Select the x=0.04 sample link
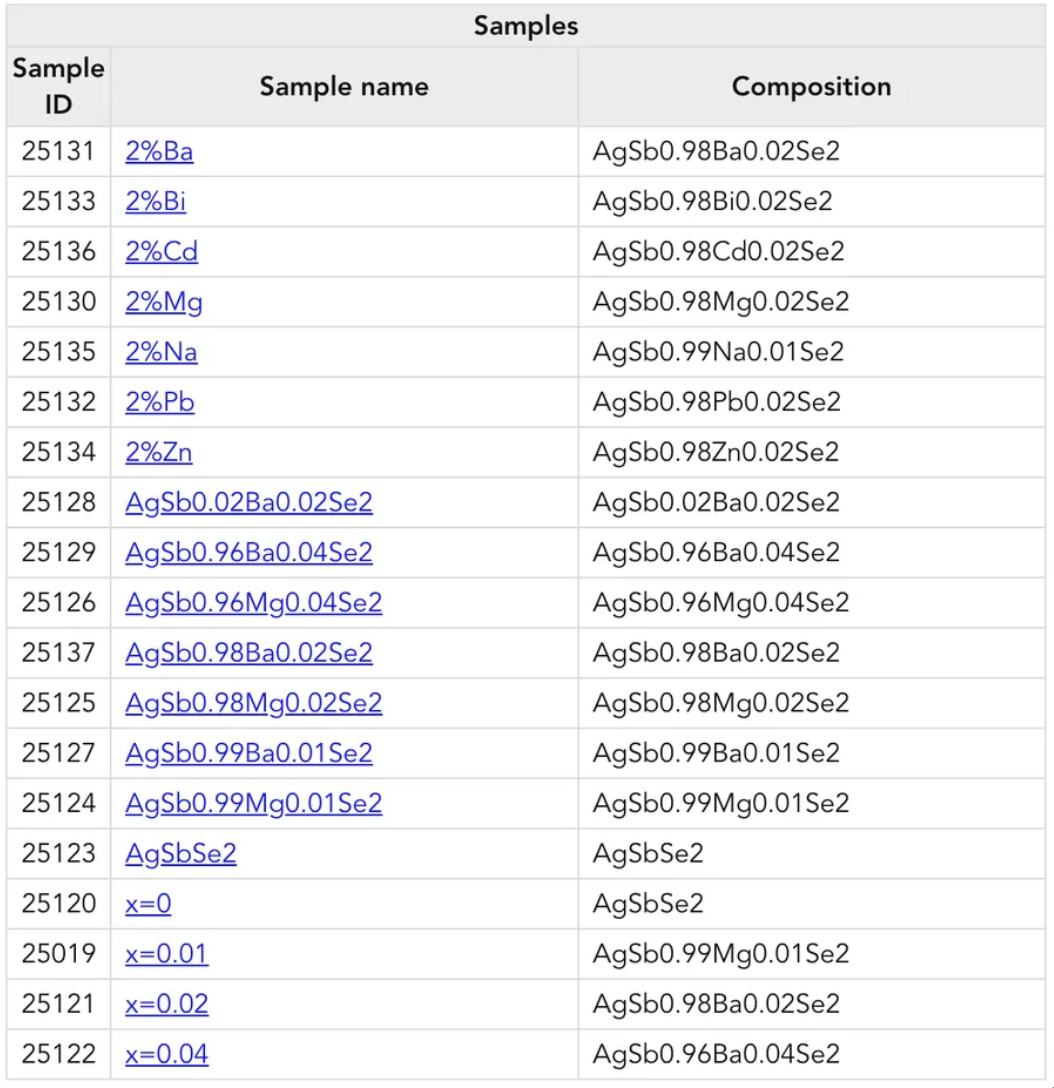Image resolution: width=1054 pixels, height=1088 pixels. point(167,1054)
